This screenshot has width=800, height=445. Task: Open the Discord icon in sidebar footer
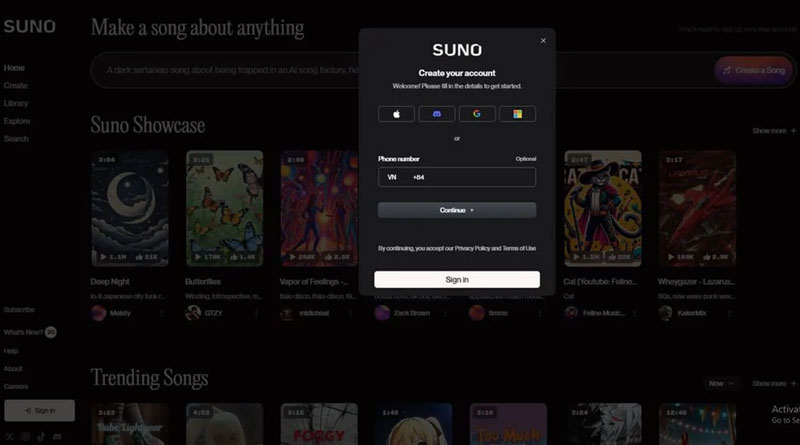pos(57,437)
